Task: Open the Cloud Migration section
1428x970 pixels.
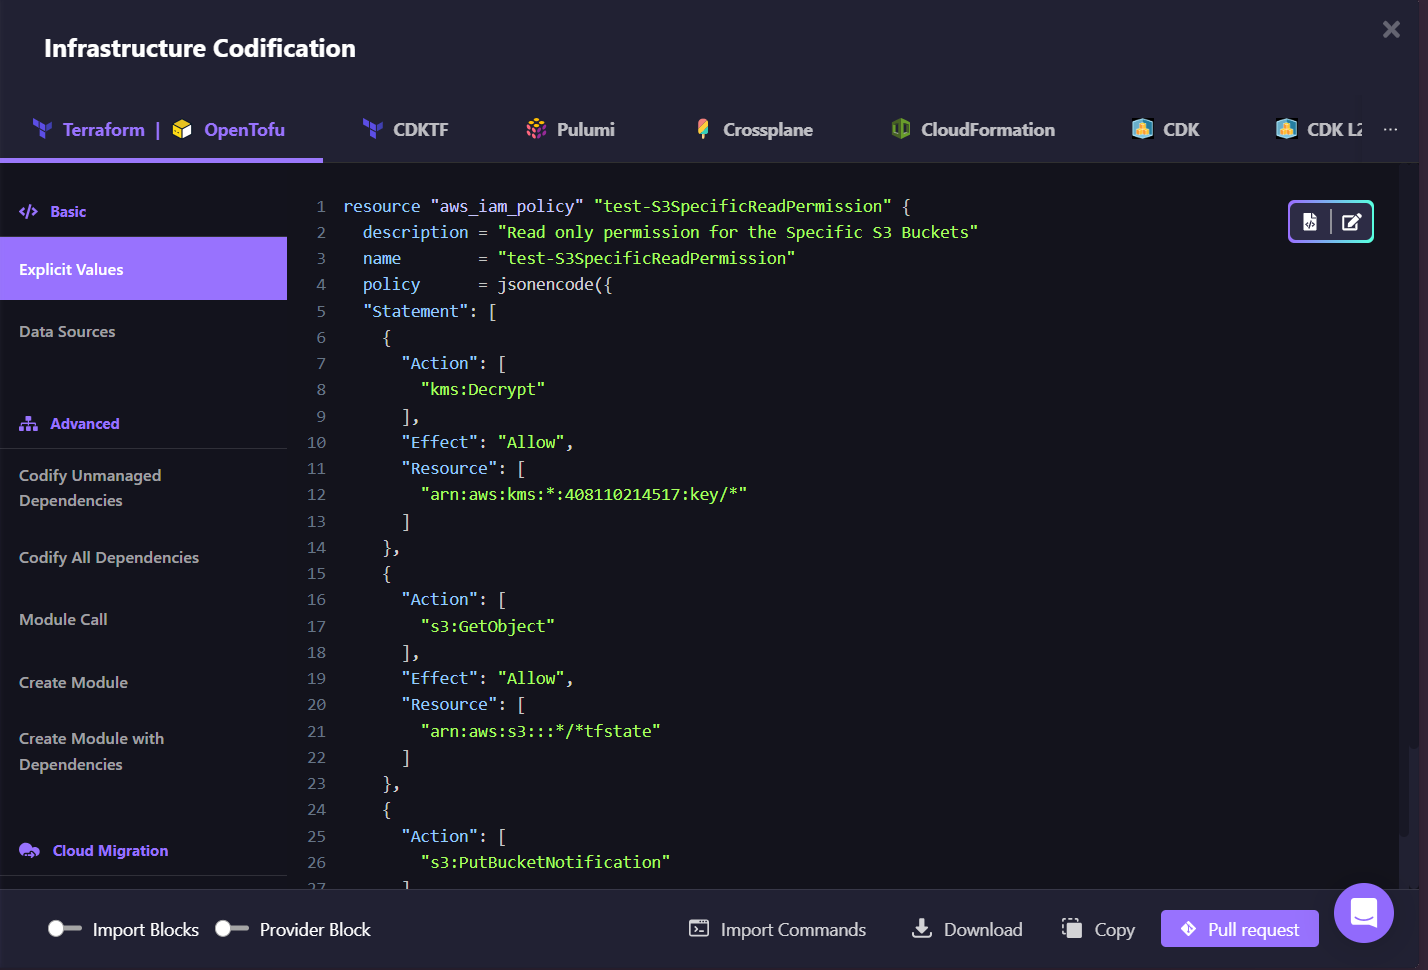Action: click(x=110, y=850)
